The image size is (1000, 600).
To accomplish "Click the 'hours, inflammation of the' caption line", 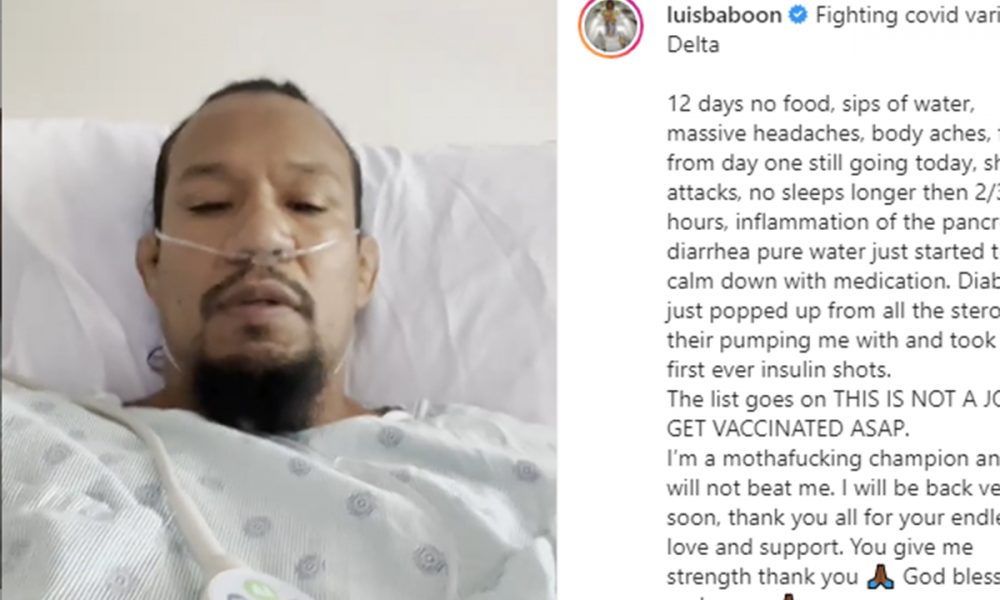I will 833,222.
